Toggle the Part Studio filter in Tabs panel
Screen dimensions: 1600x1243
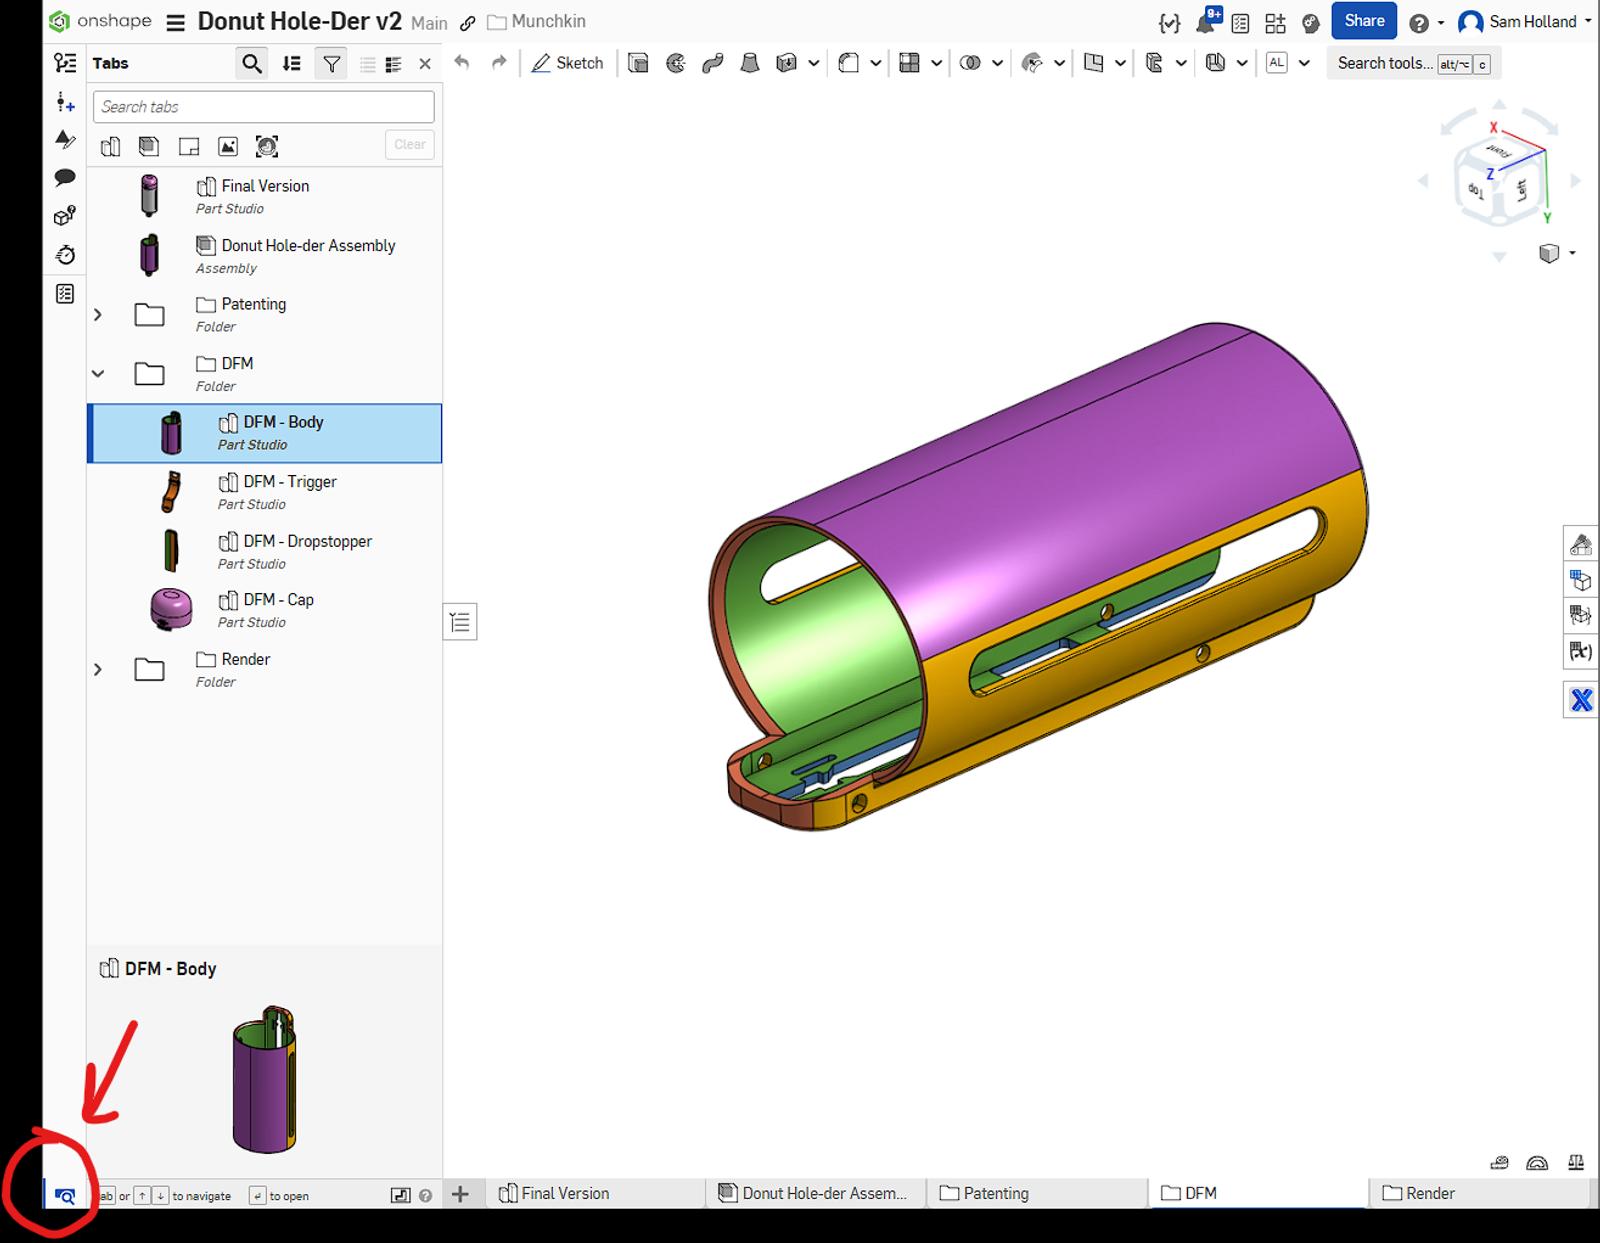110,145
